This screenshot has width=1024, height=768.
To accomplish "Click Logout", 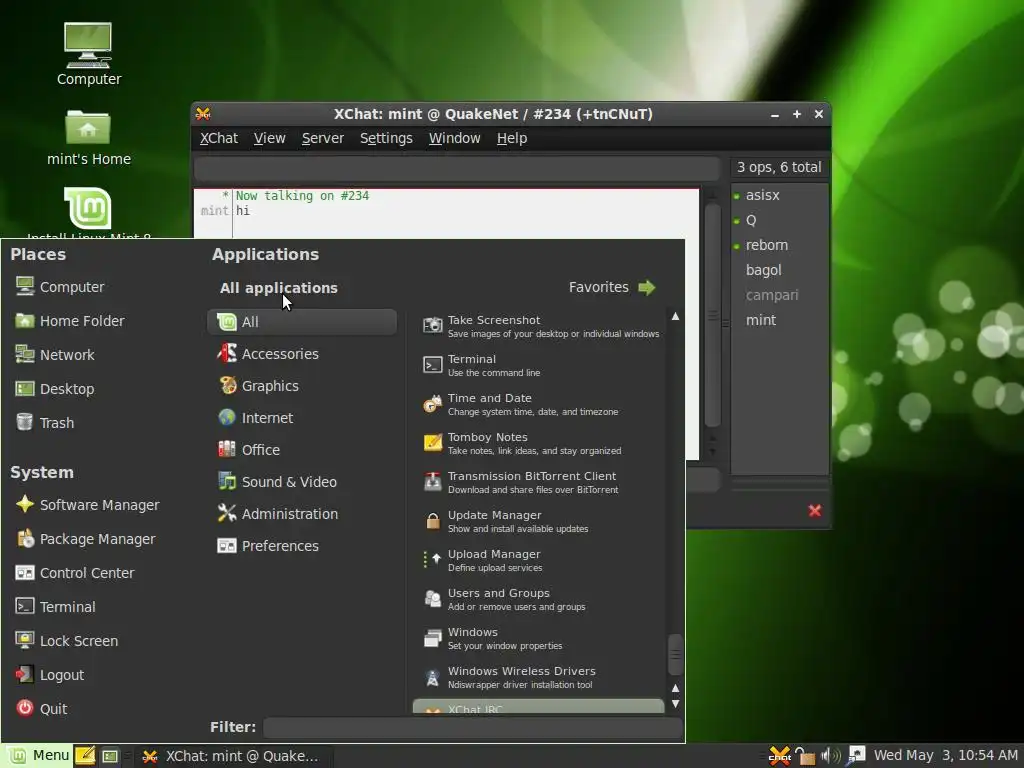I will click(x=50, y=675).
